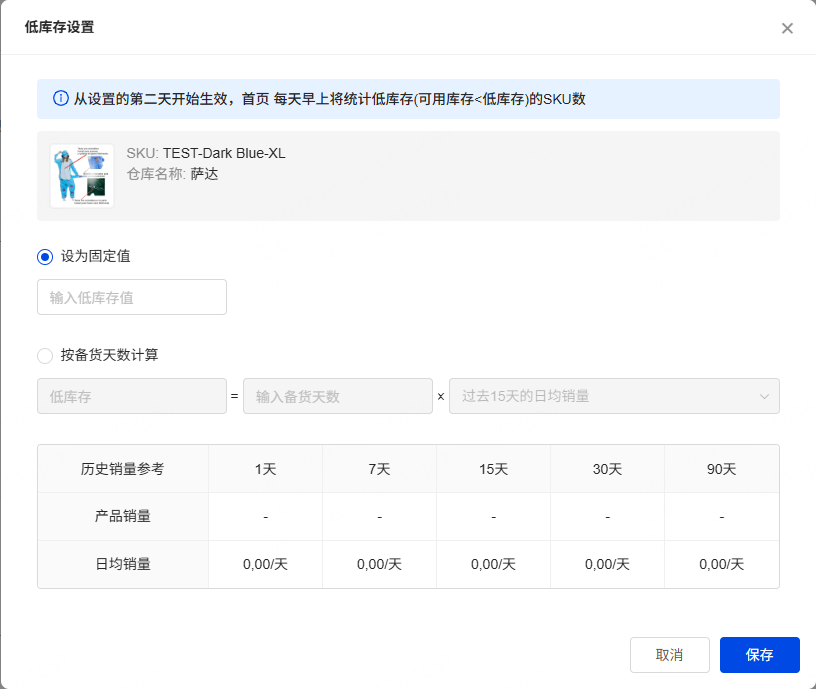The image size is (816, 689).
Task: Click the 历史销量参考 table header cell
Action: pos(123,469)
